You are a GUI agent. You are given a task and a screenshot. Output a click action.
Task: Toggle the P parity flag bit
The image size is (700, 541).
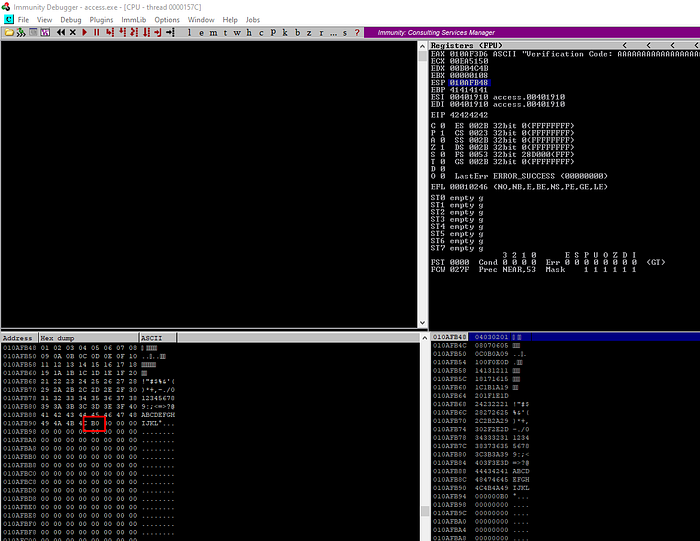pos(444,131)
